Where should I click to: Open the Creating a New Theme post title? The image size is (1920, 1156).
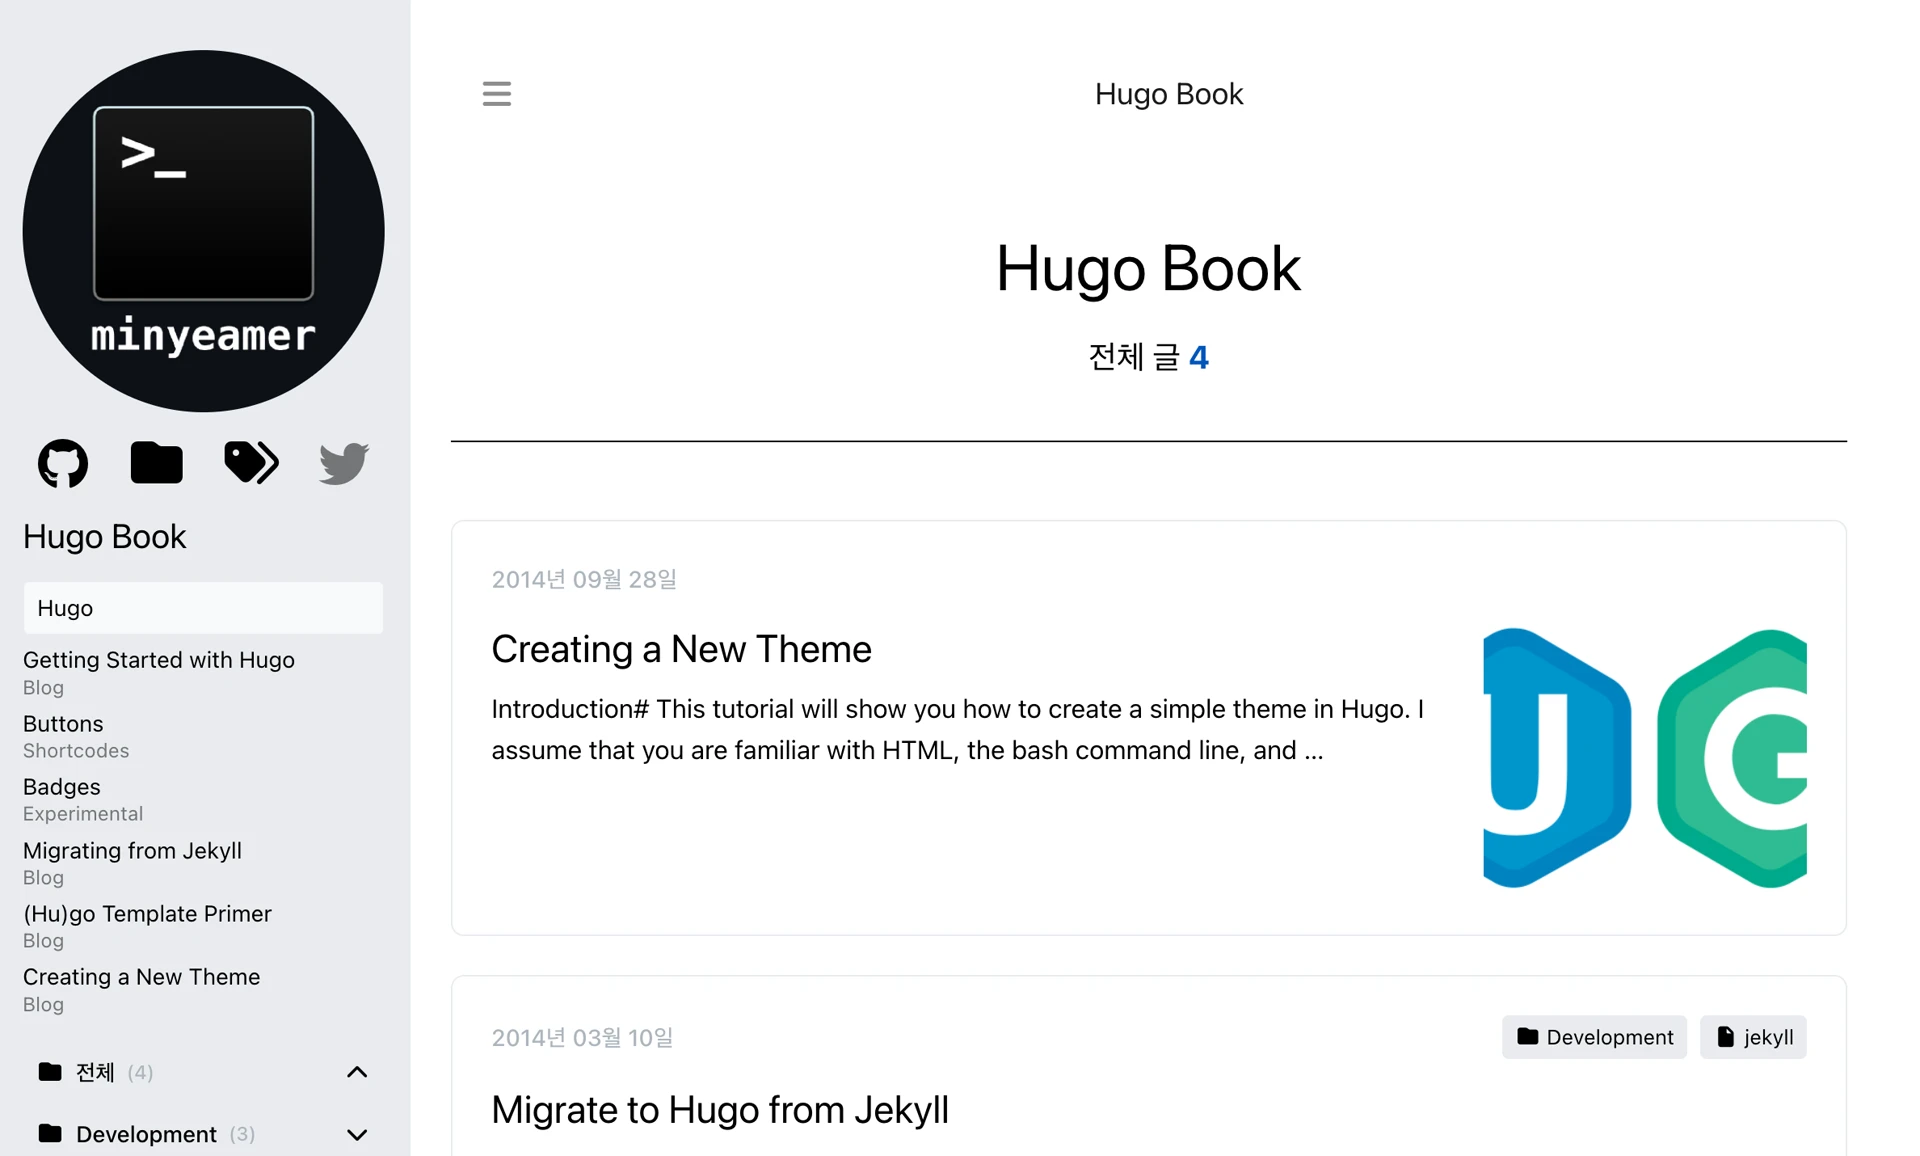pyautogui.click(x=681, y=649)
